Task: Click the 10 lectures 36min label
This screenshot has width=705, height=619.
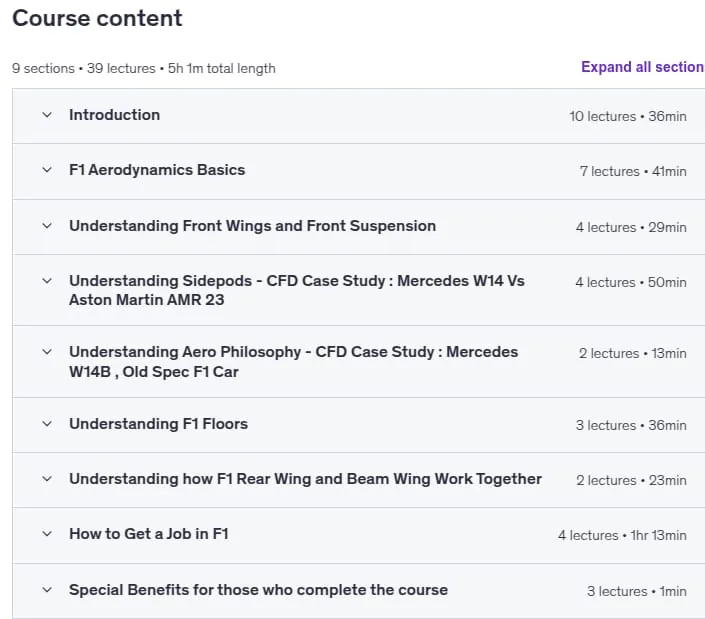Action: (x=628, y=116)
